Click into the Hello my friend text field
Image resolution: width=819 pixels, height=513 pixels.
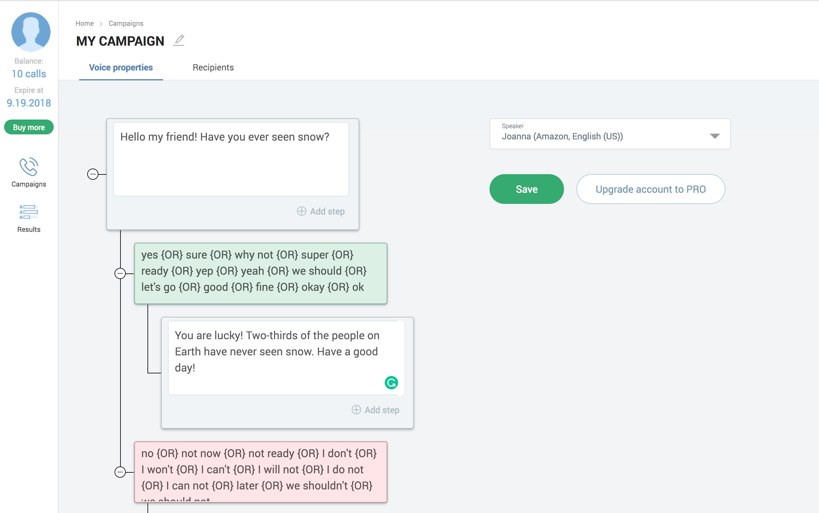click(231, 159)
